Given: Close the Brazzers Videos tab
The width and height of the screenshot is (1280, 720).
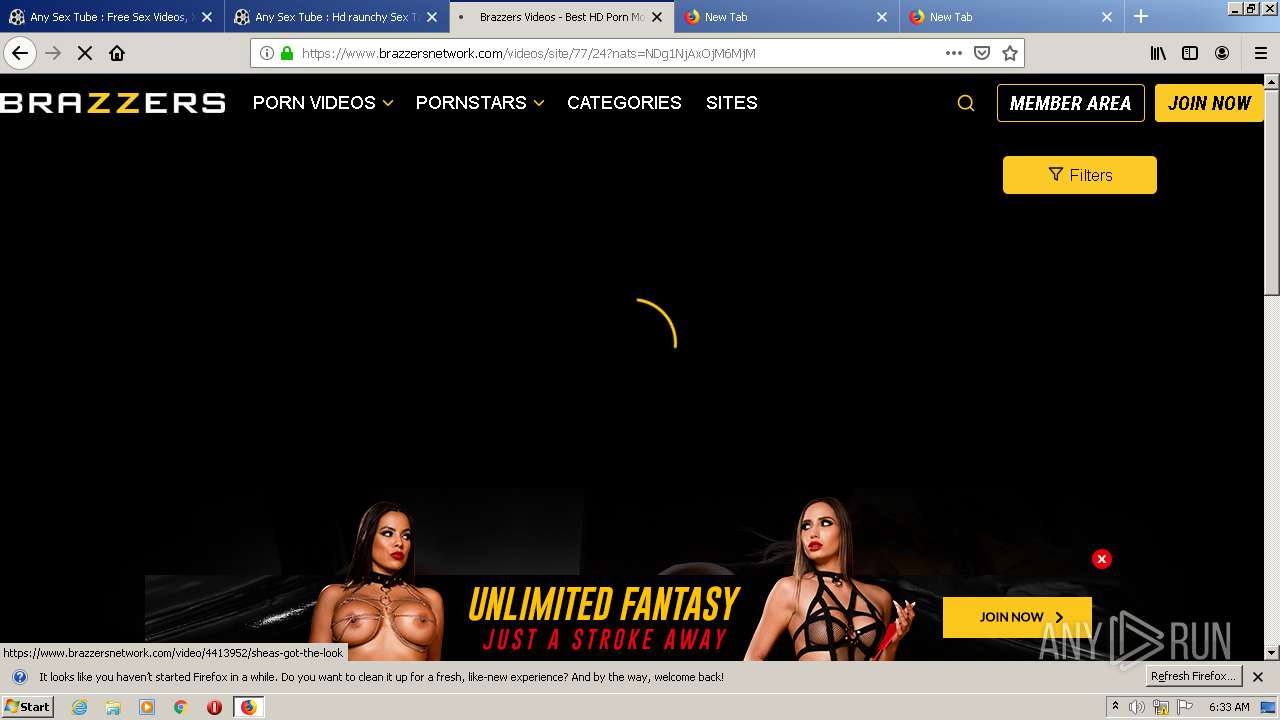Looking at the screenshot, I should click(x=657, y=17).
